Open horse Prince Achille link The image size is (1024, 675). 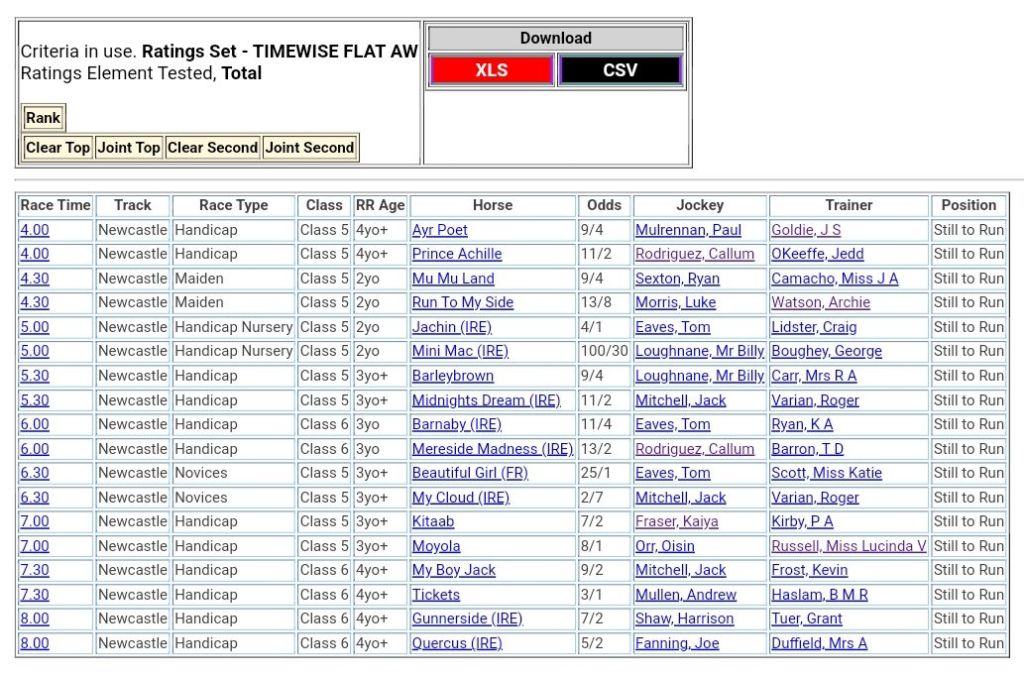coord(457,254)
